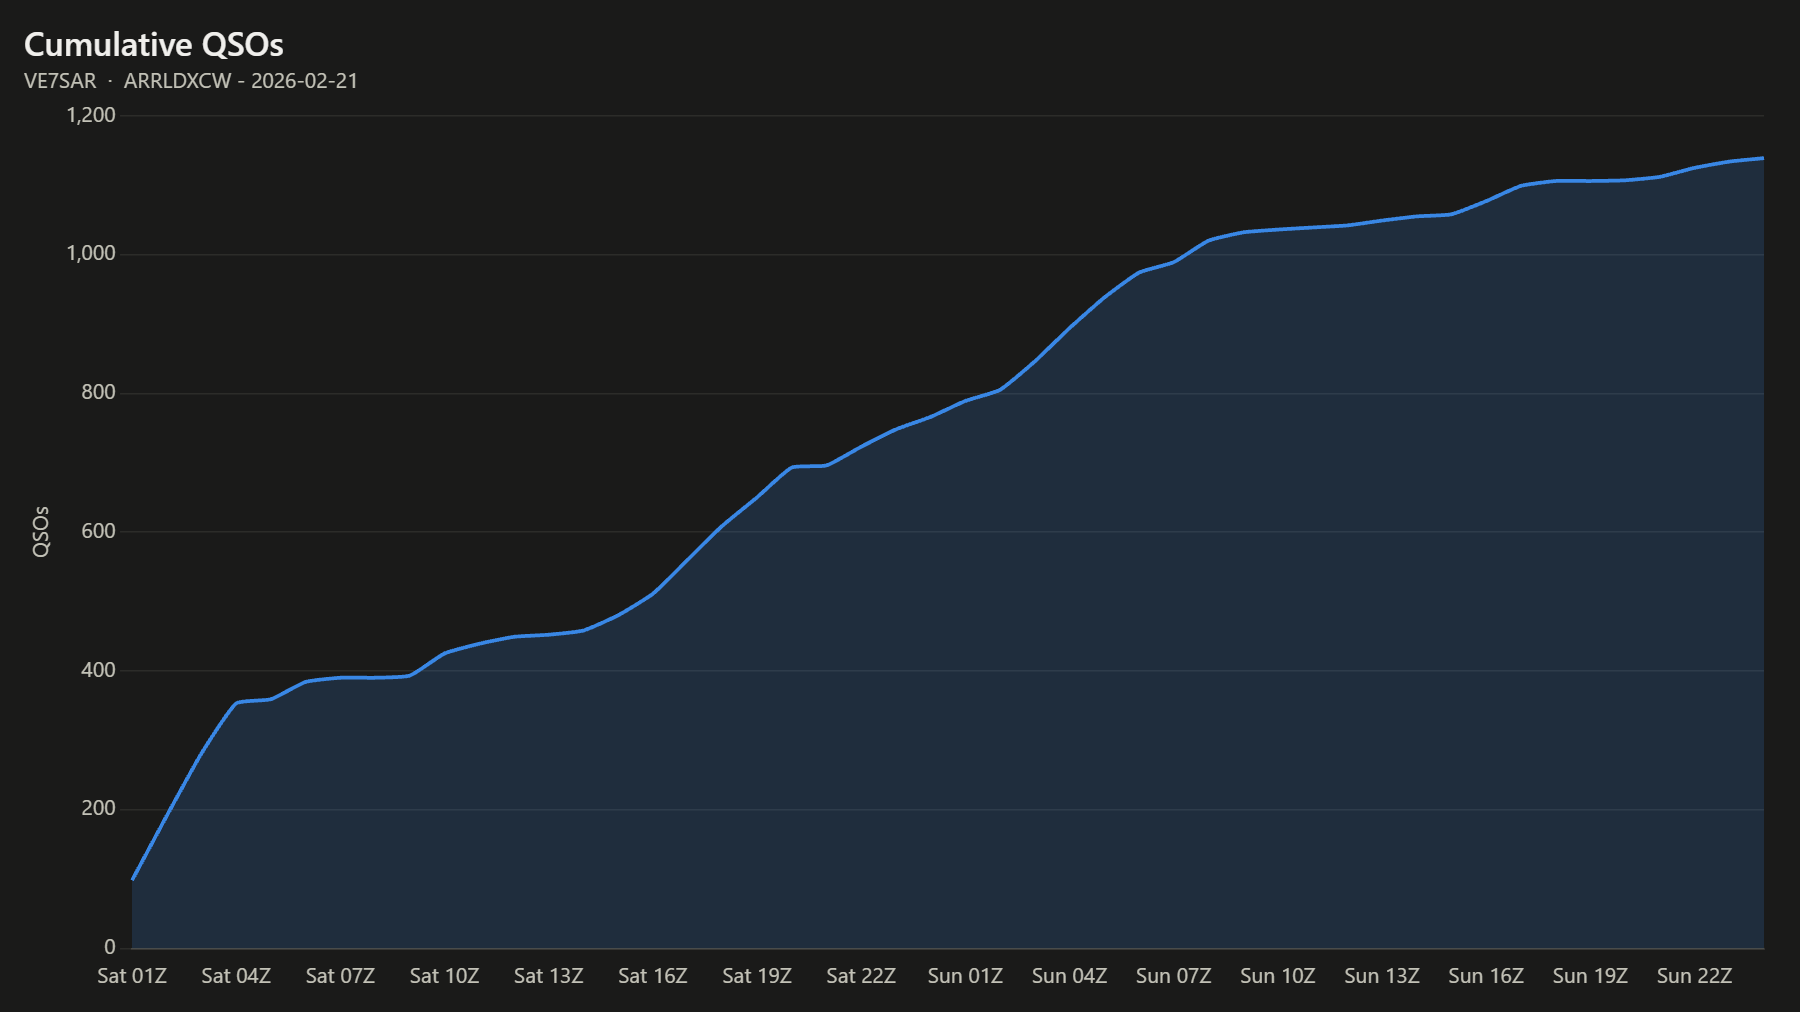
Task: Click the VE7SAR callsign in subtitle
Action: click(x=60, y=81)
